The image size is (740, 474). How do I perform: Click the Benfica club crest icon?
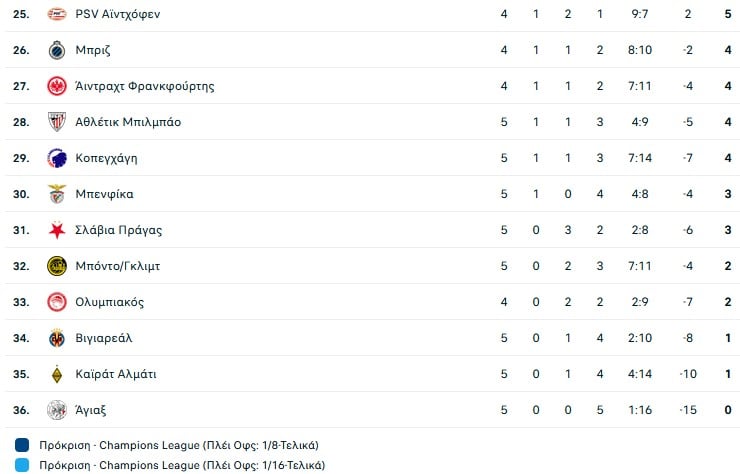click(57, 194)
